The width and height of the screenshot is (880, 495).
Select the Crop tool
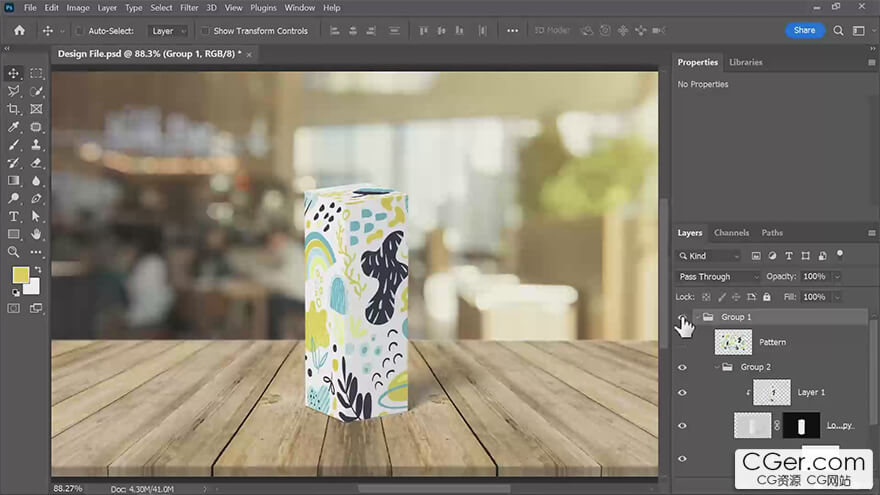13,109
